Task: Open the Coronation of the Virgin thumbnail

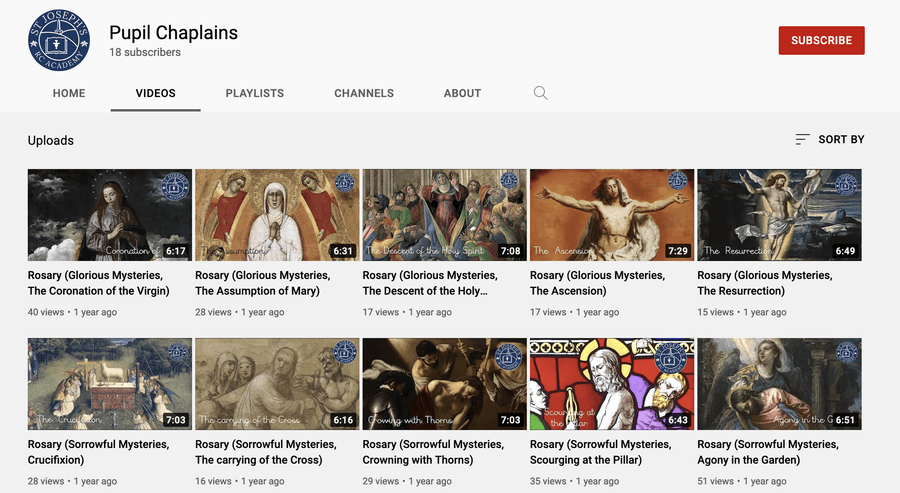Action: [110, 215]
